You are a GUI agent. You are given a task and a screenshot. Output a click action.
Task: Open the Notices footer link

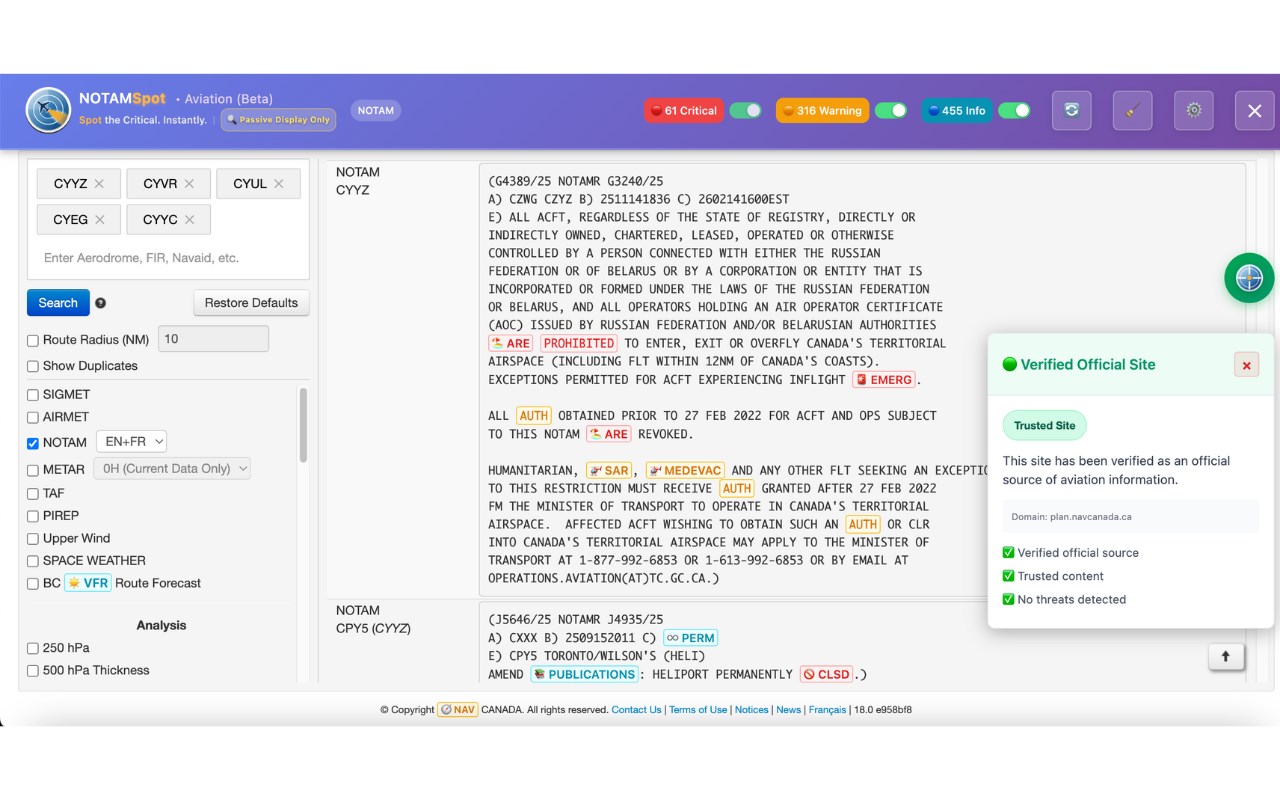point(752,710)
